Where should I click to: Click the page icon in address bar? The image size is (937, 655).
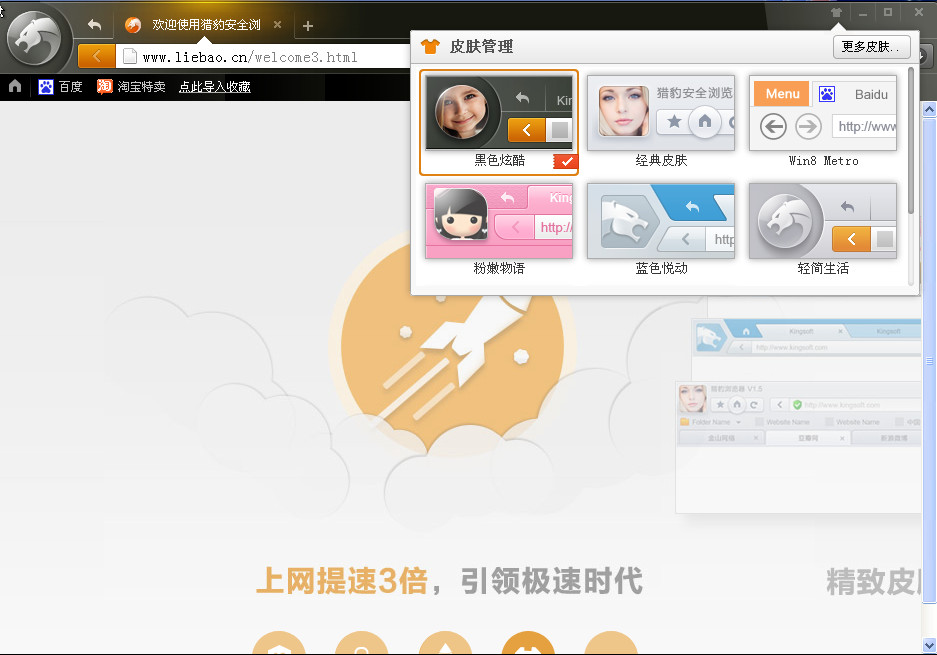pos(130,57)
